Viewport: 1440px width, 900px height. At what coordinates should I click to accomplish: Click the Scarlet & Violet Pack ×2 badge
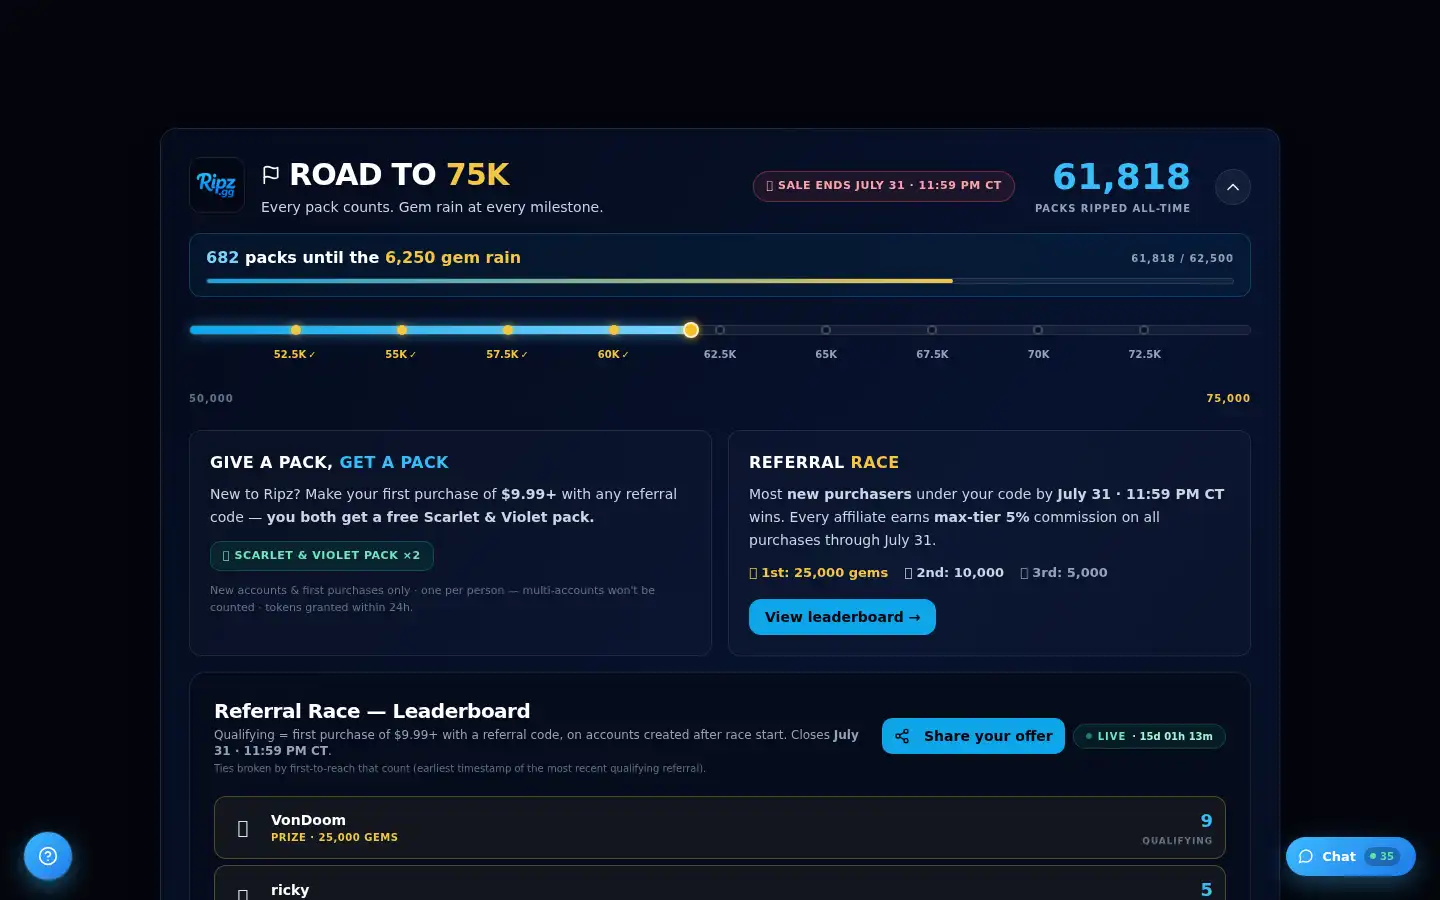pyautogui.click(x=322, y=555)
